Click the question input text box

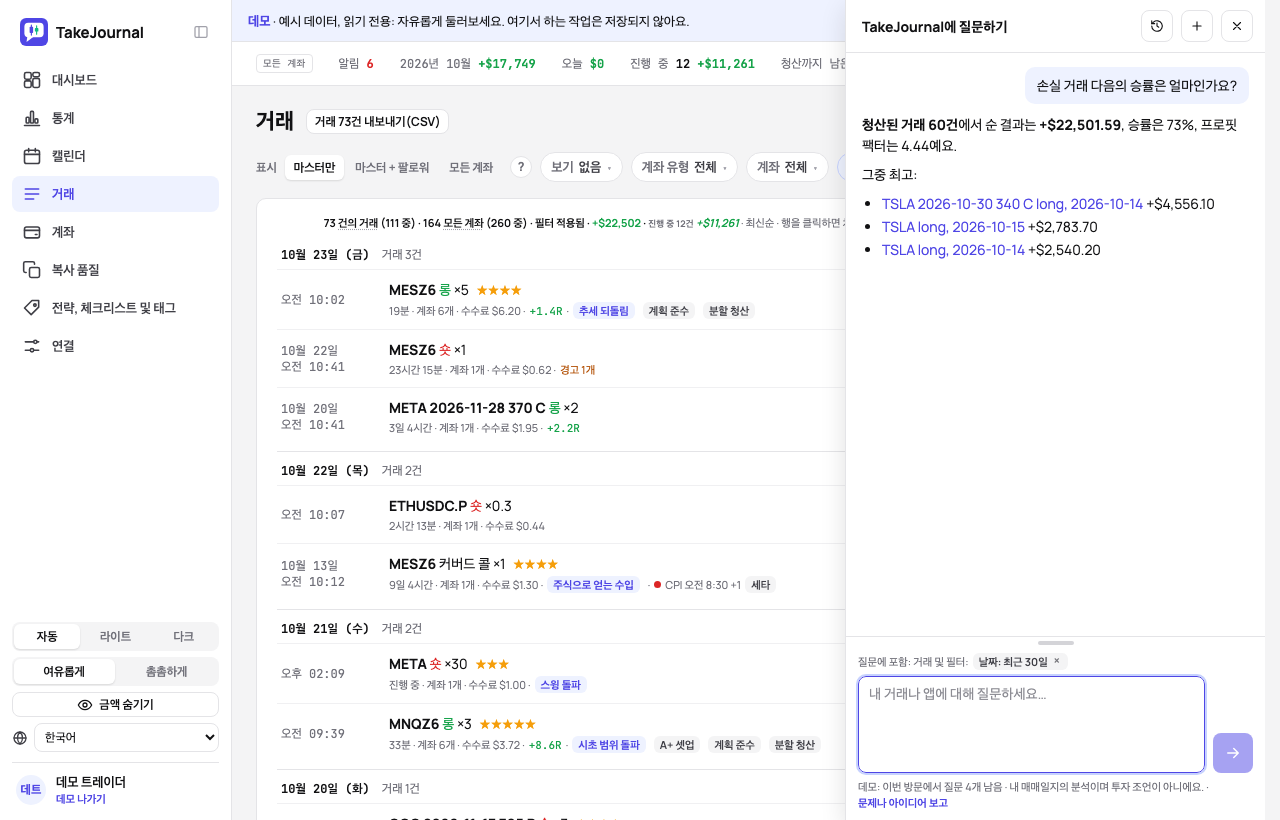1031,725
